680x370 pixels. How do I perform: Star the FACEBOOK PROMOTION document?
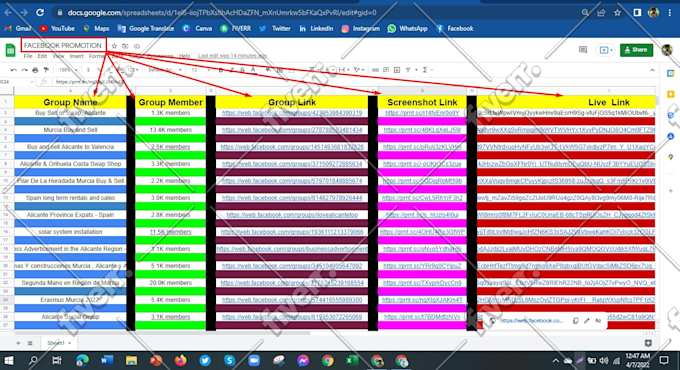click(114, 46)
